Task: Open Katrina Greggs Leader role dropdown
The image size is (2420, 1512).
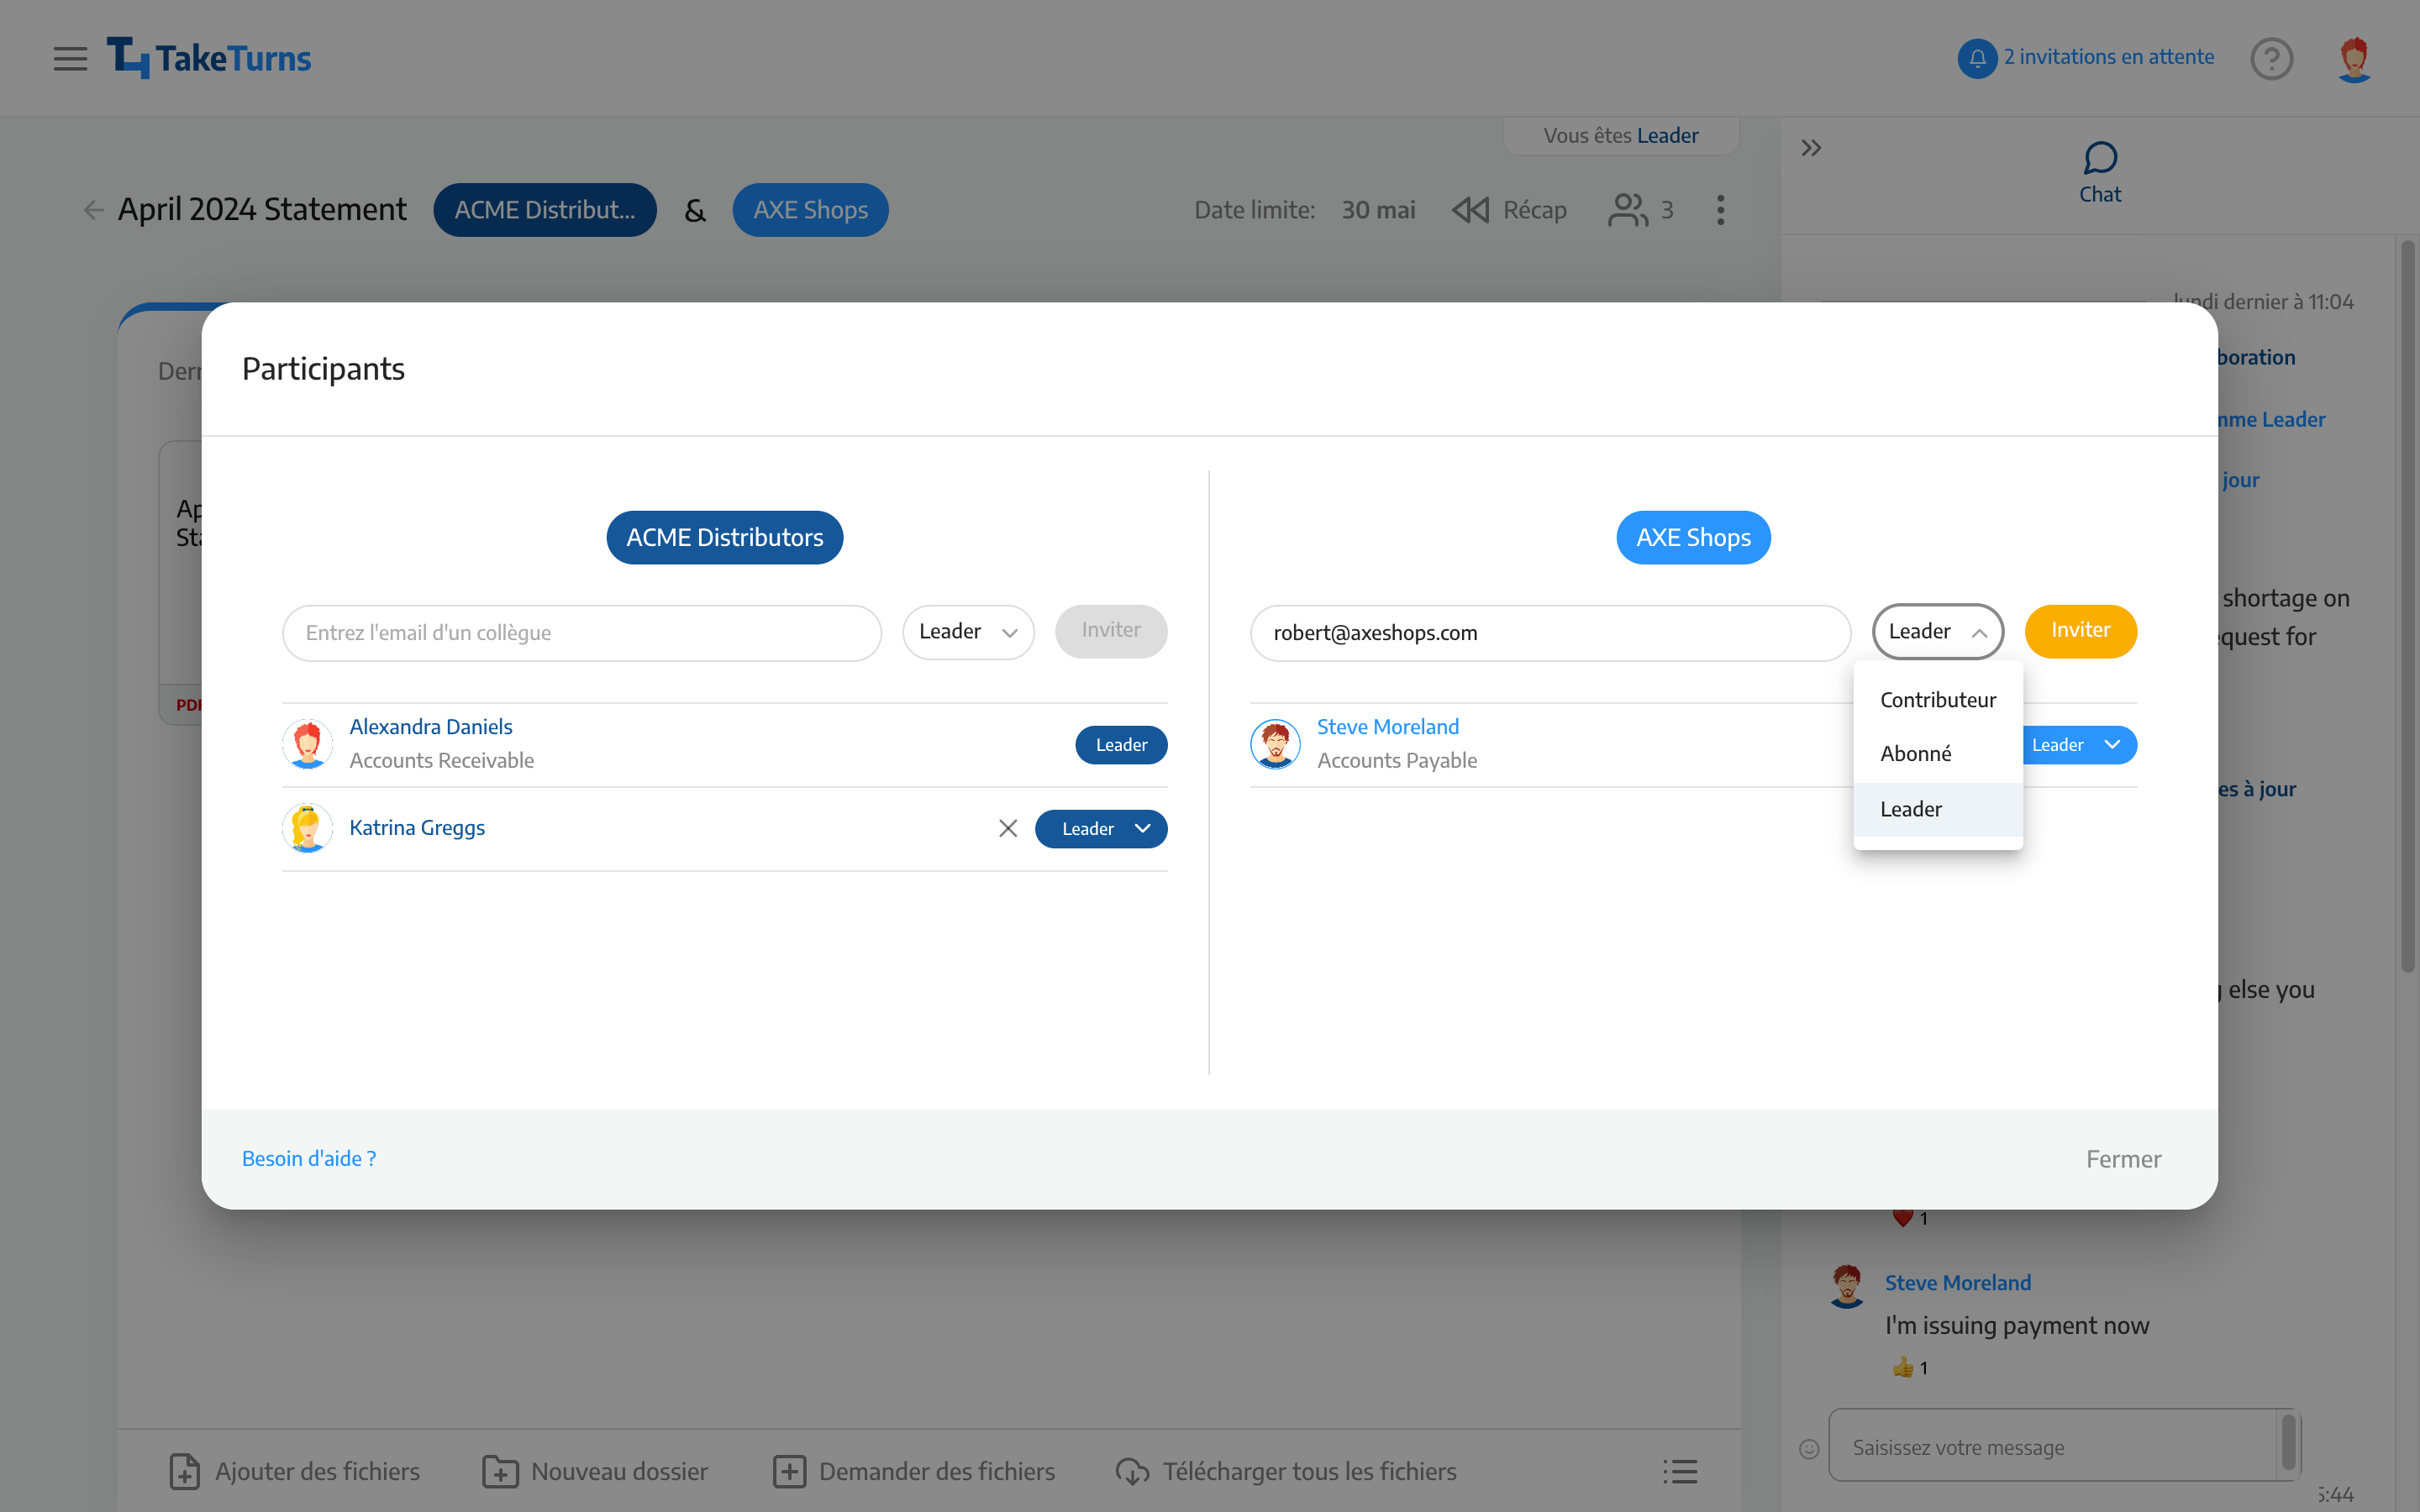Action: (x=1101, y=828)
